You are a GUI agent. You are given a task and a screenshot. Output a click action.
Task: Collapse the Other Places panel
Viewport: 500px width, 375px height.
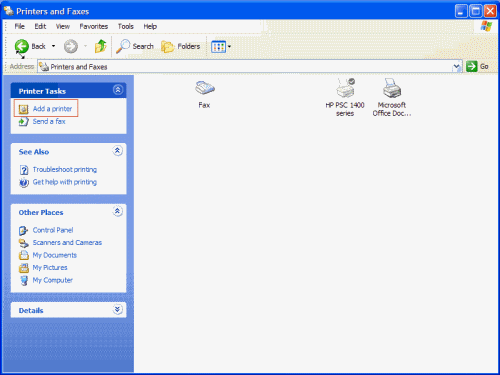pos(117,212)
